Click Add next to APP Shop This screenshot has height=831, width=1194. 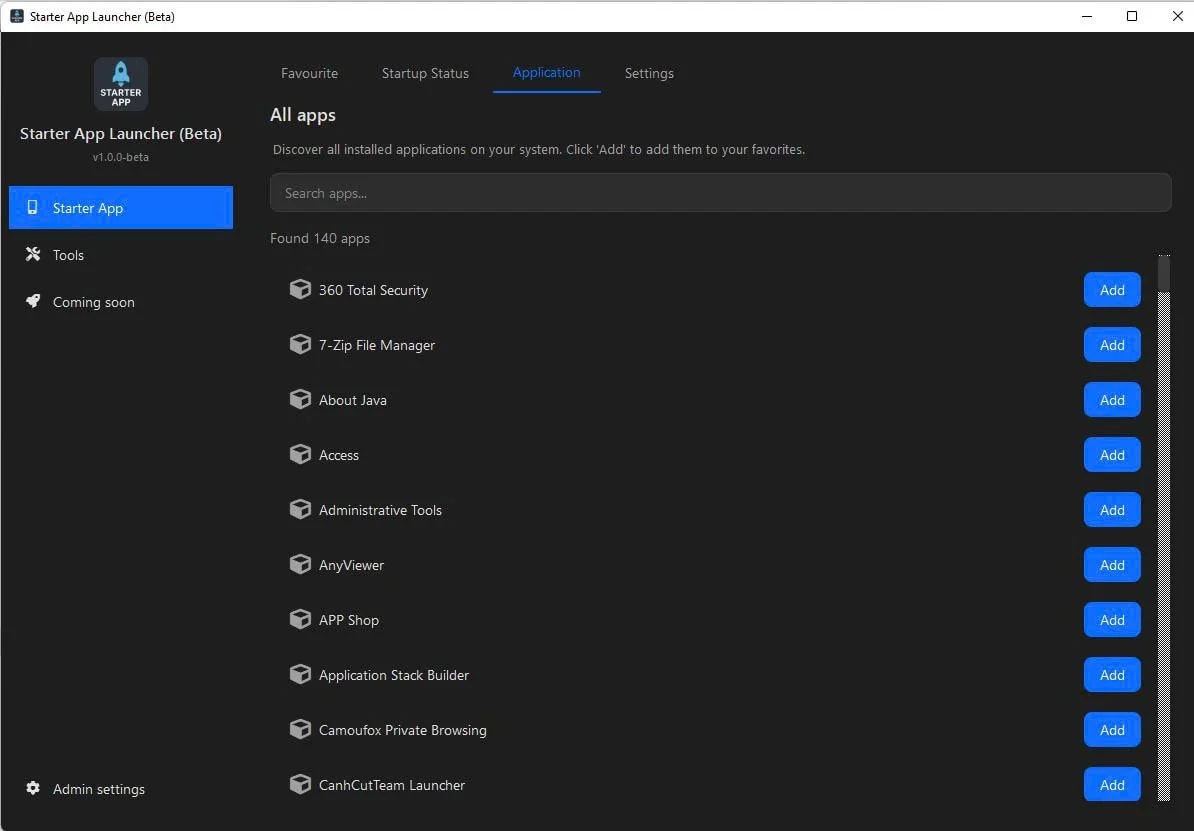point(1111,619)
